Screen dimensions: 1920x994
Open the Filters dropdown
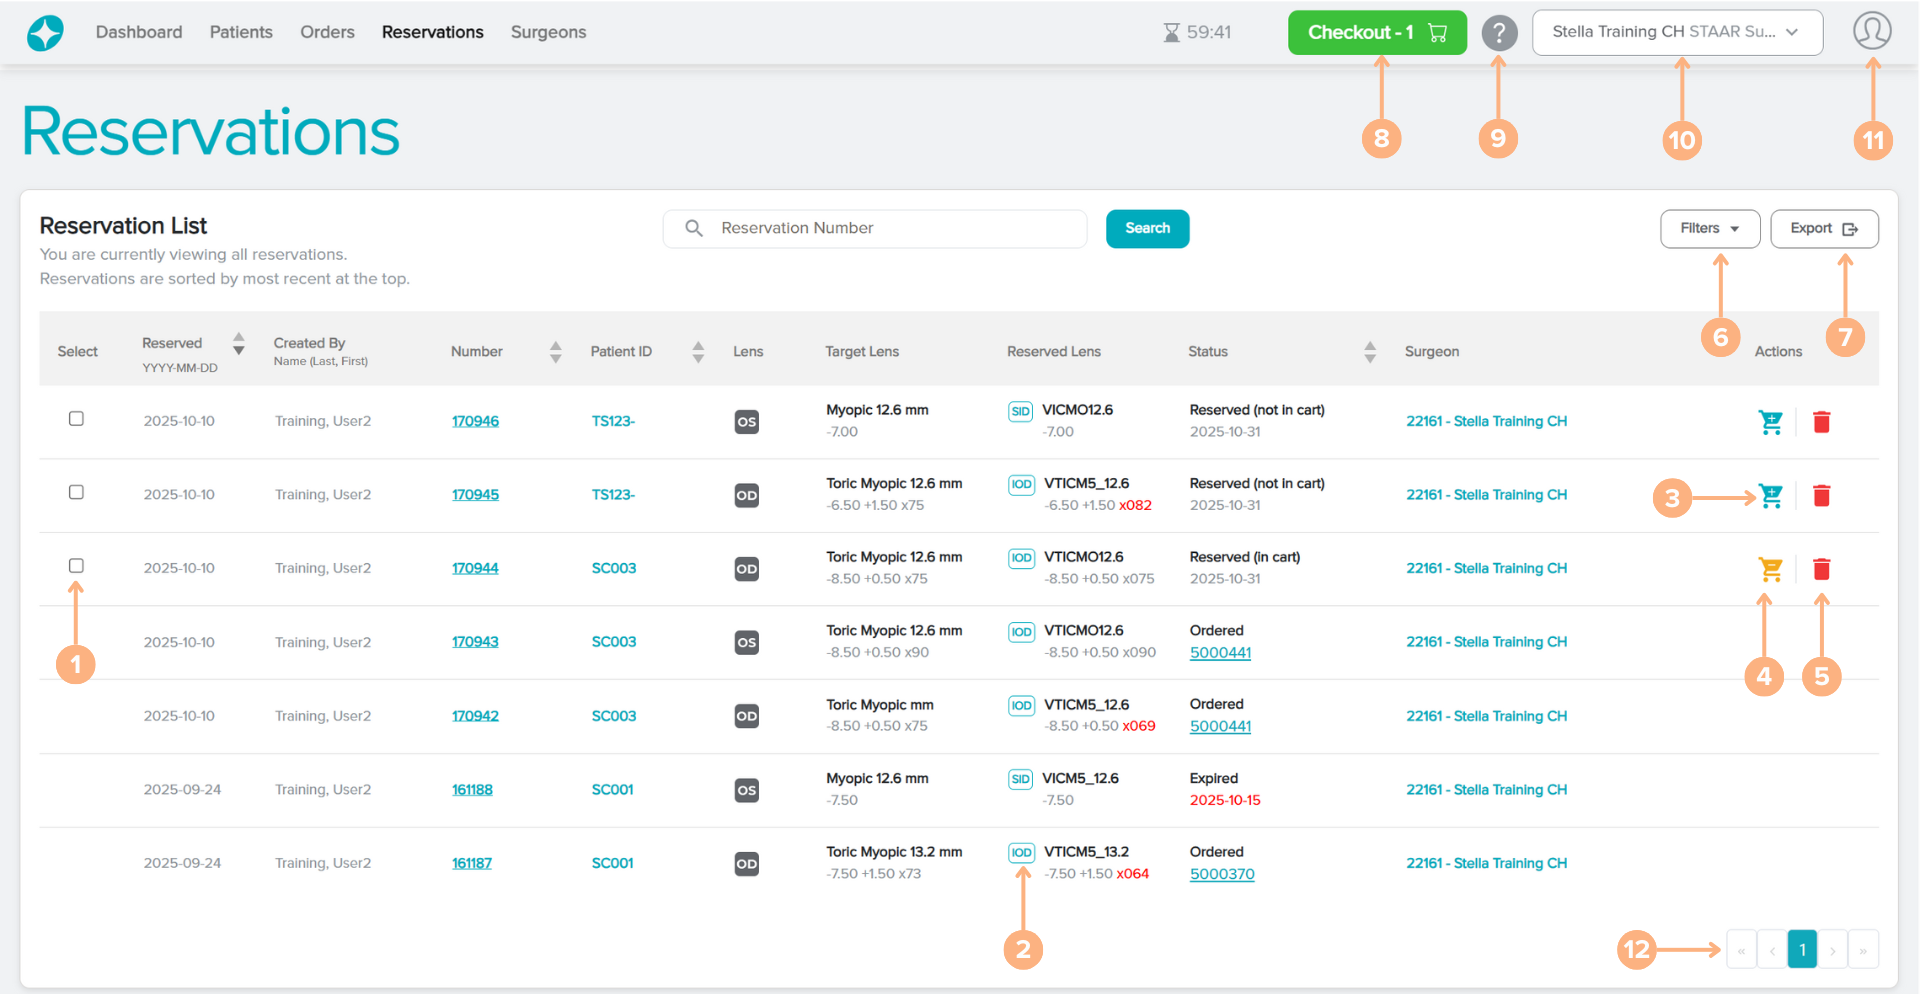pyautogui.click(x=1709, y=229)
